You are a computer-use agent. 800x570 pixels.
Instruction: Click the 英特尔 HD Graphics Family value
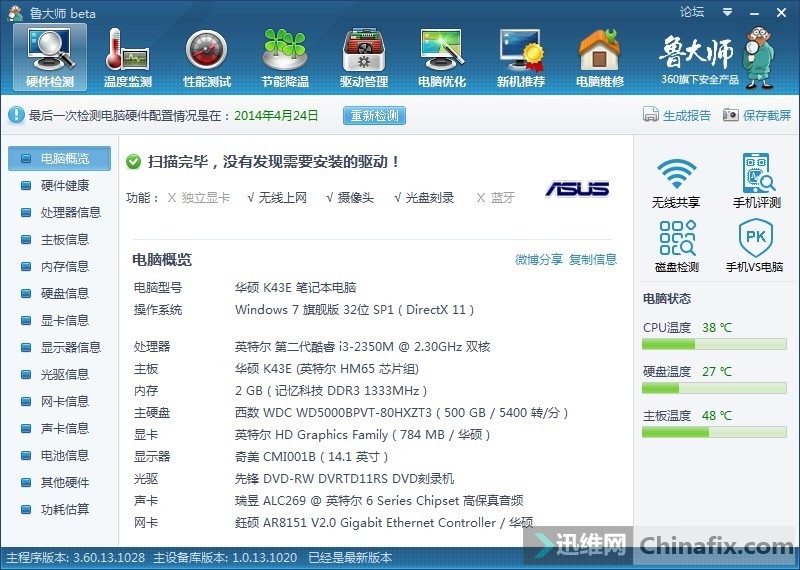click(363, 434)
